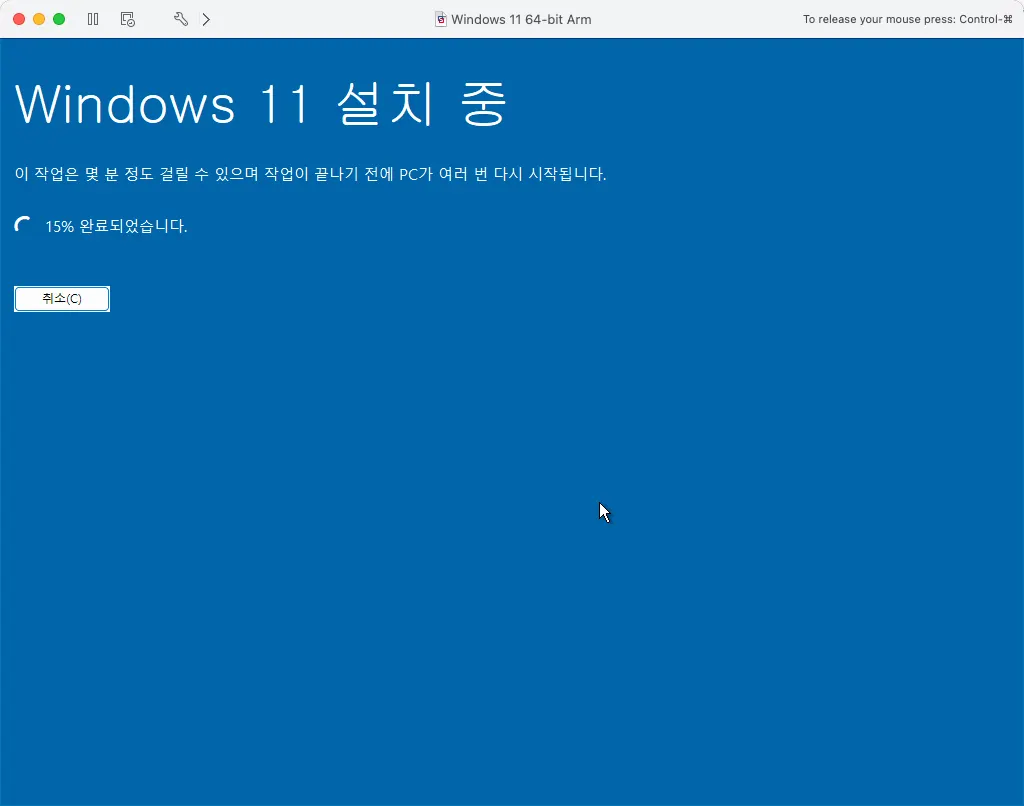This screenshot has width=1024, height=806.
Task: Click the 15% 완료되었습니다 progress text
Action: (116, 226)
